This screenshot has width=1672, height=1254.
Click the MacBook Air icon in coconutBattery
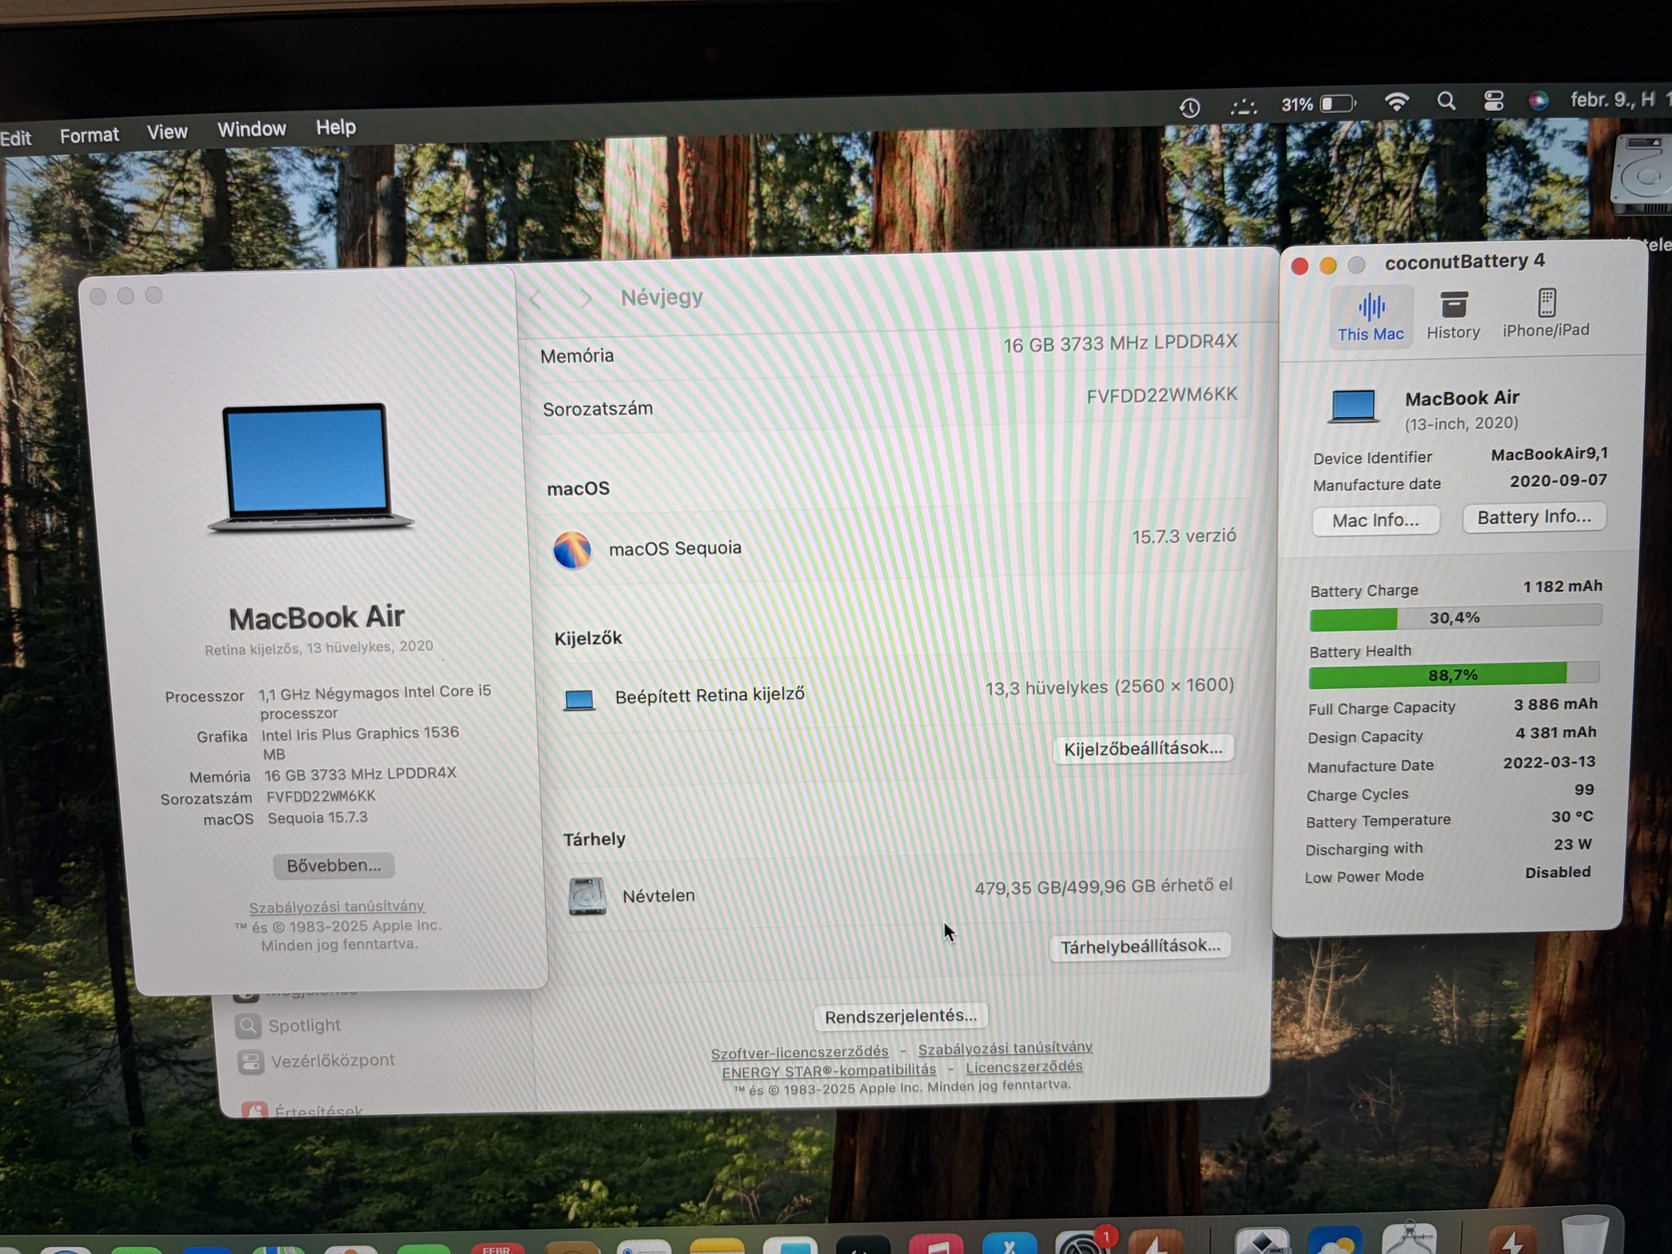click(x=1353, y=406)
